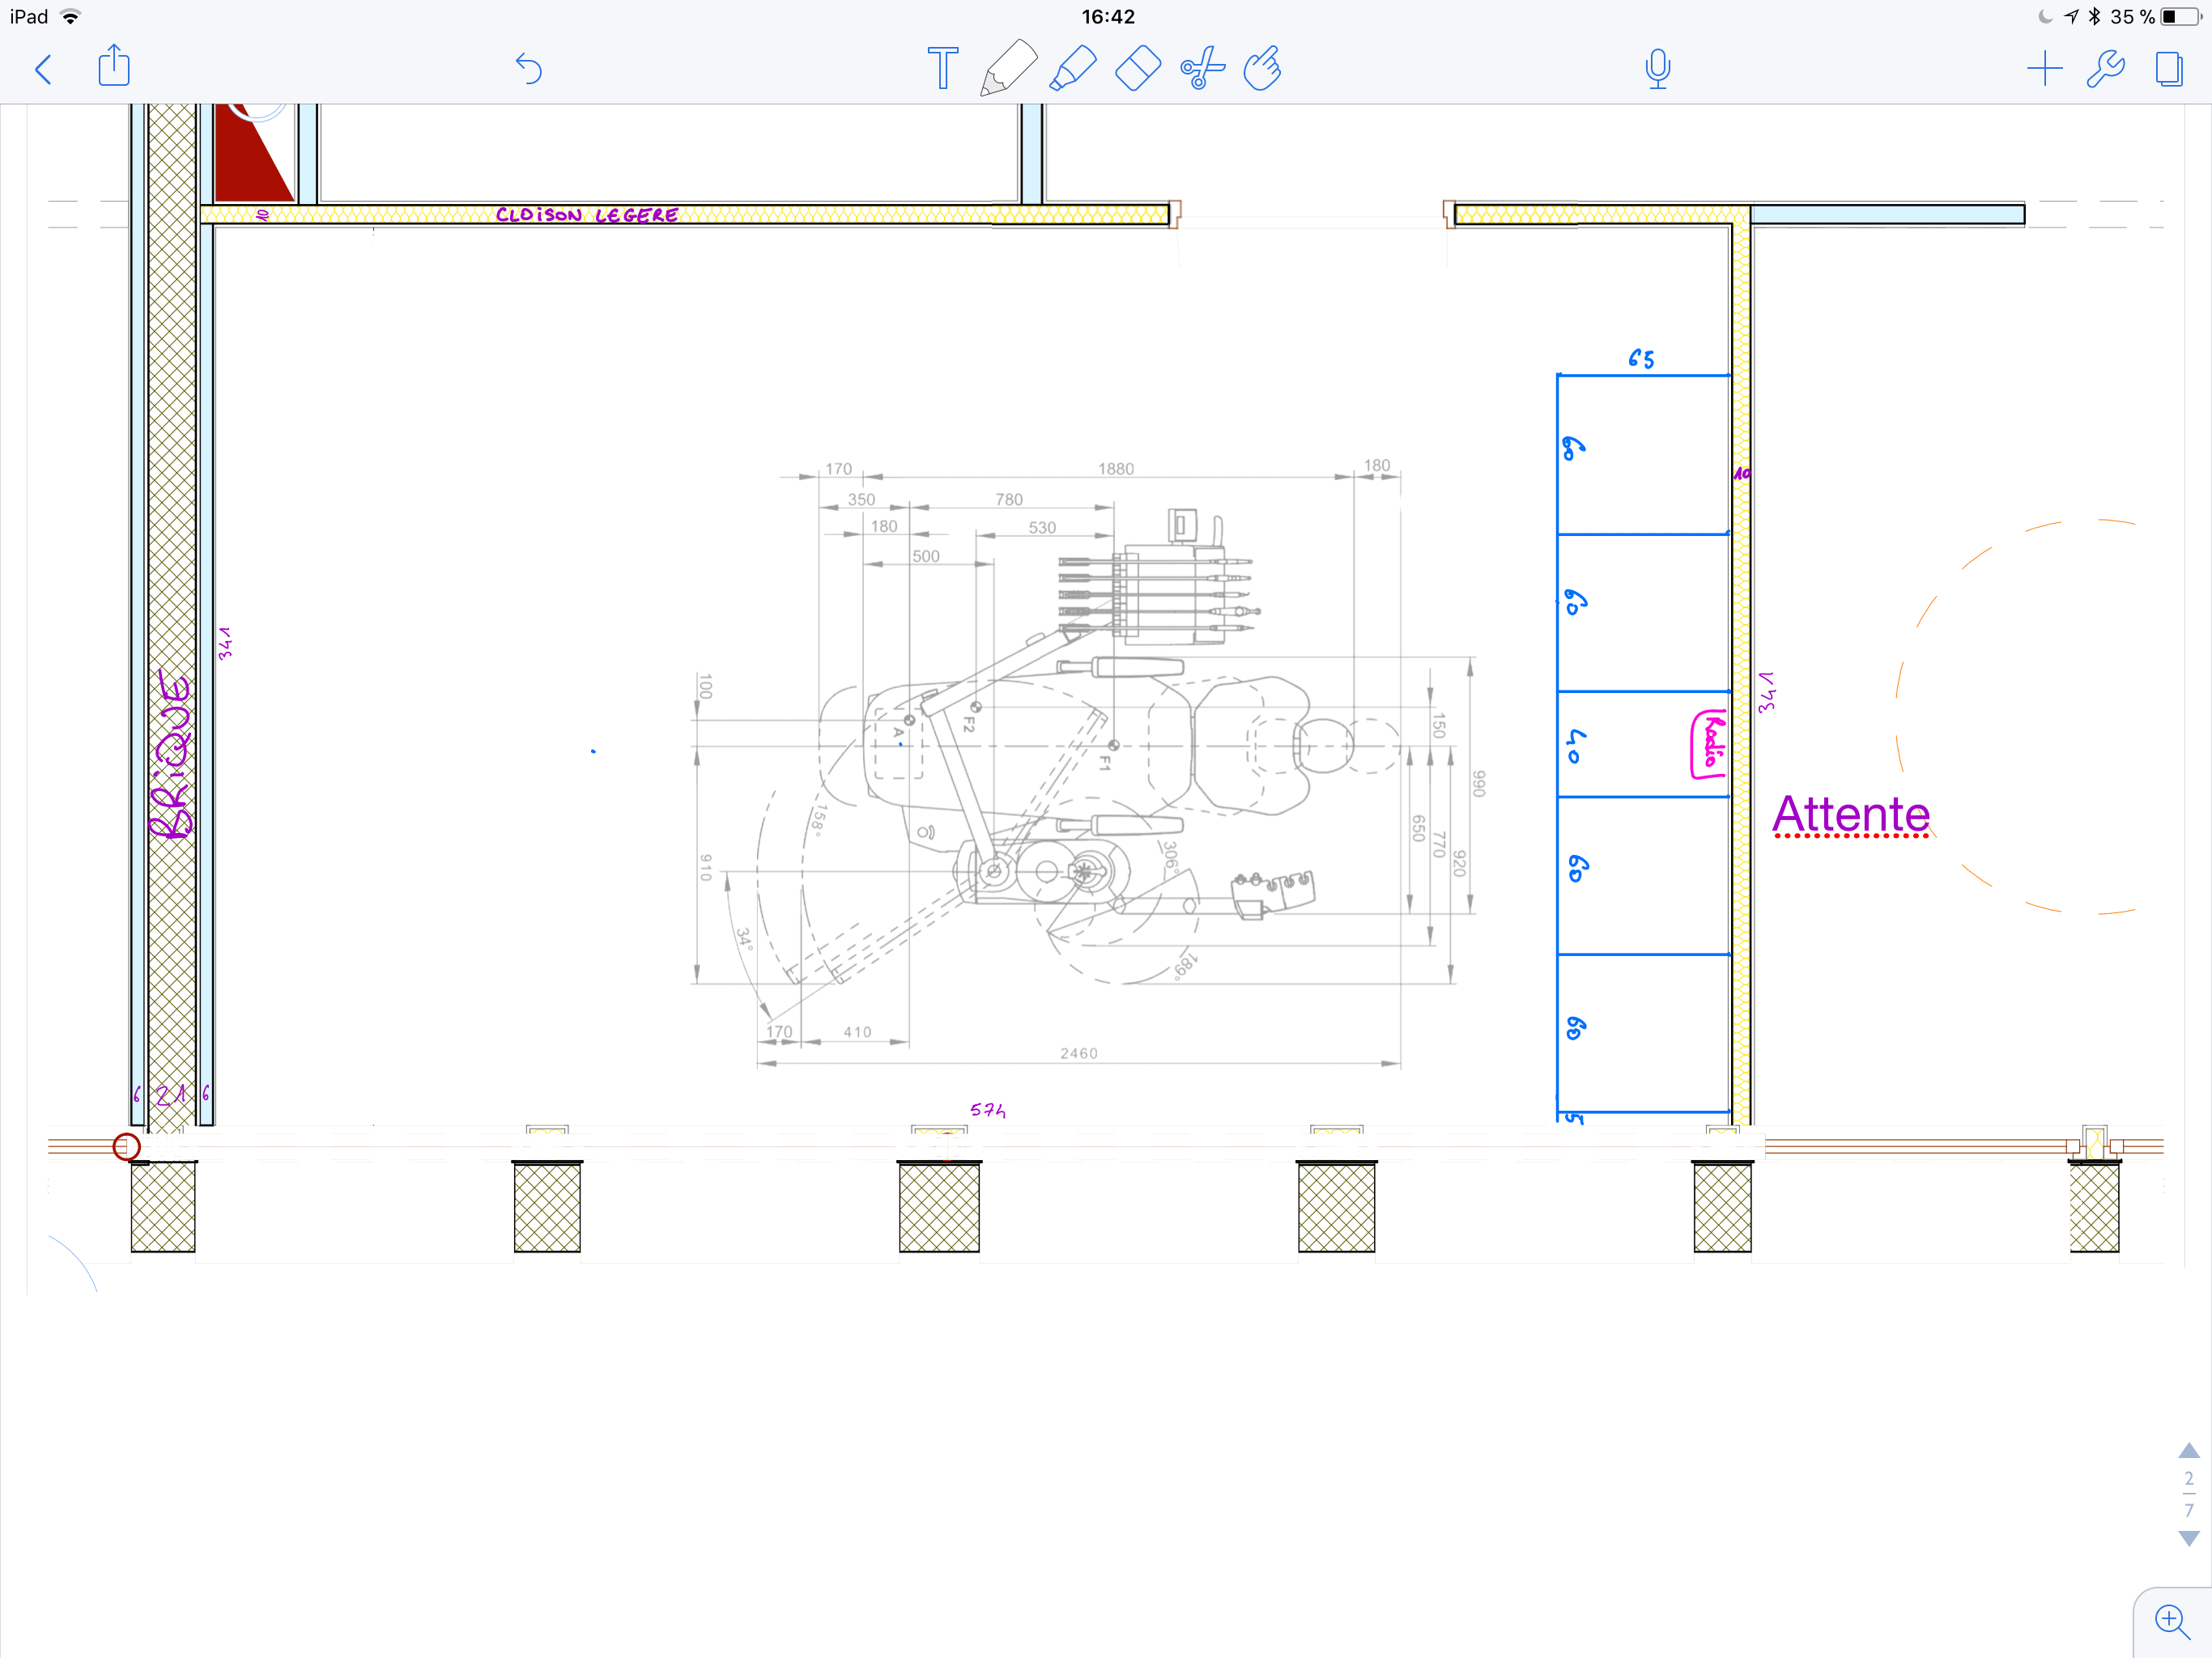Screen dimensions: 2212x1658
Task: Open the wrench settings menu
Action: (2105, 69)
